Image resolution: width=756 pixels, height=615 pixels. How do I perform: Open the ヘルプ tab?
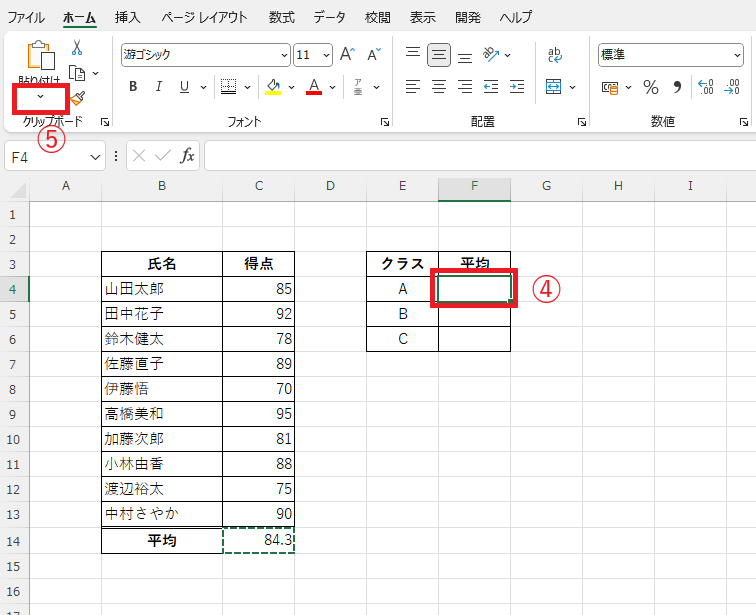pos(516,17)
